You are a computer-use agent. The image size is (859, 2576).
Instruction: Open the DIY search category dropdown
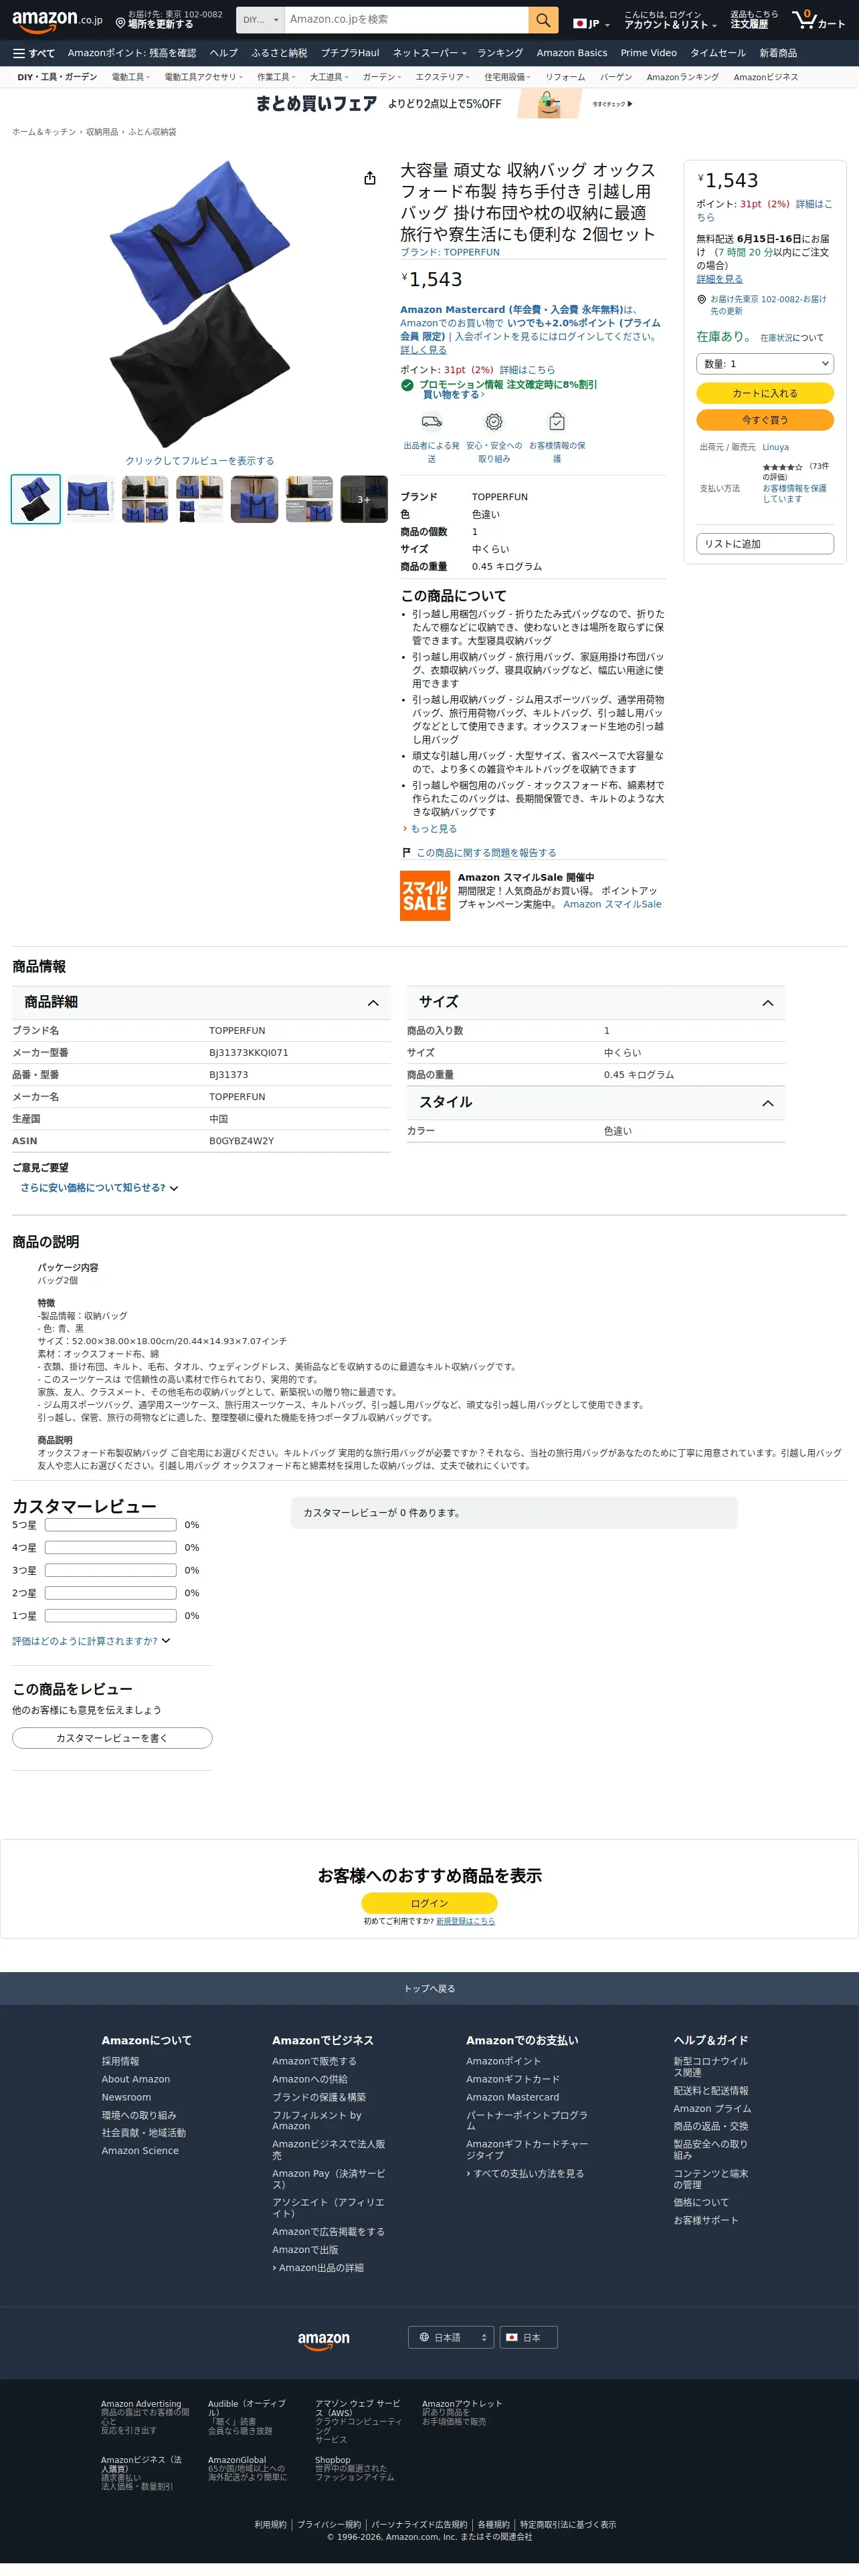pyautogui.click(x=261, y=19)
